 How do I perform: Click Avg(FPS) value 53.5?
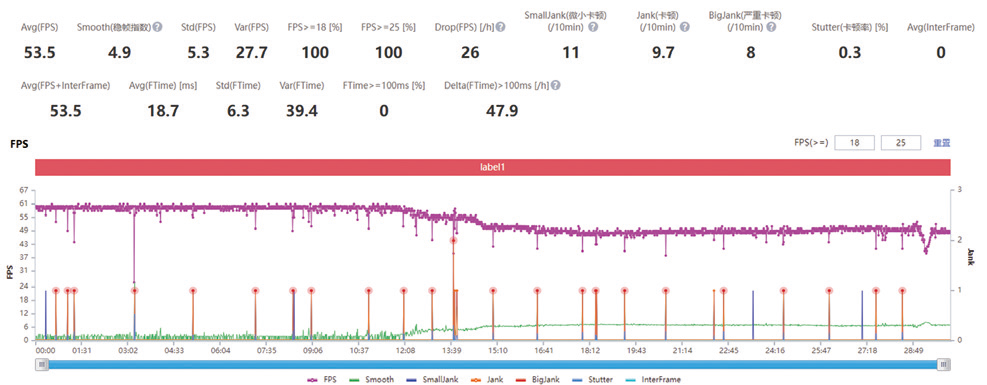click(40, 53)
